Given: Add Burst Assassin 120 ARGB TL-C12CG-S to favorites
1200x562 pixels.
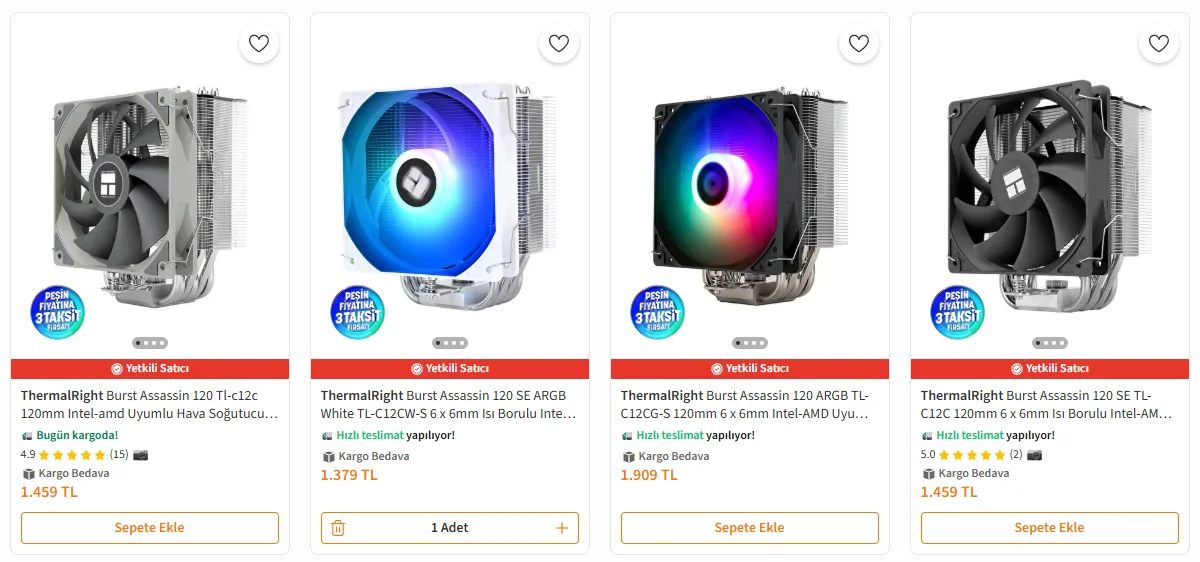Looking at the screenshot, I should [x=859, y=43].
